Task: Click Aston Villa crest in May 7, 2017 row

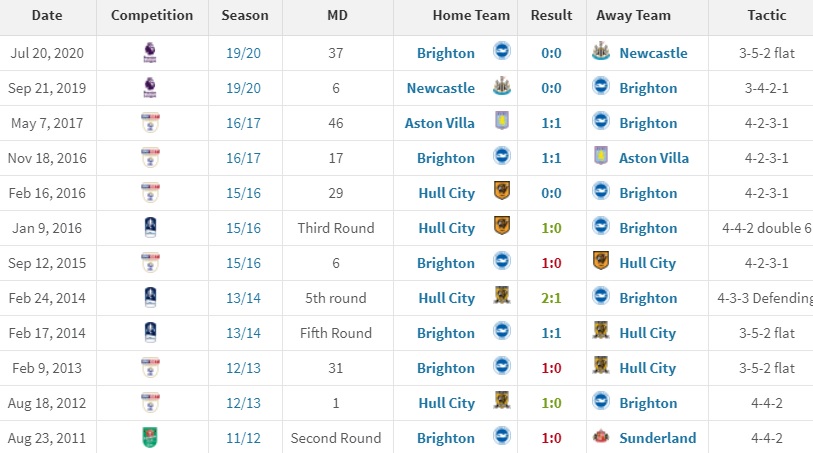Action: coord(502,121)
